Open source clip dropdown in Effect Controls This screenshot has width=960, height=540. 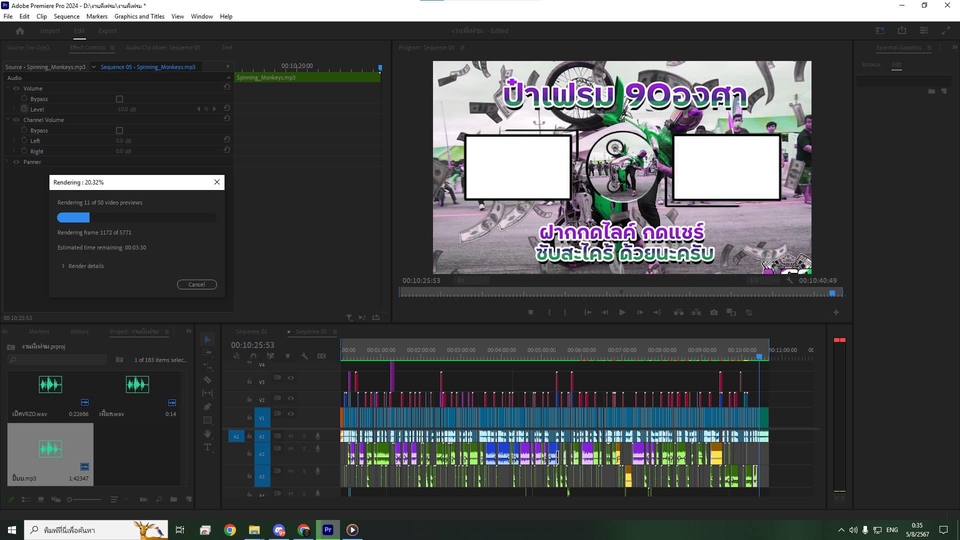pyautogui.click(x=94, y=67)
